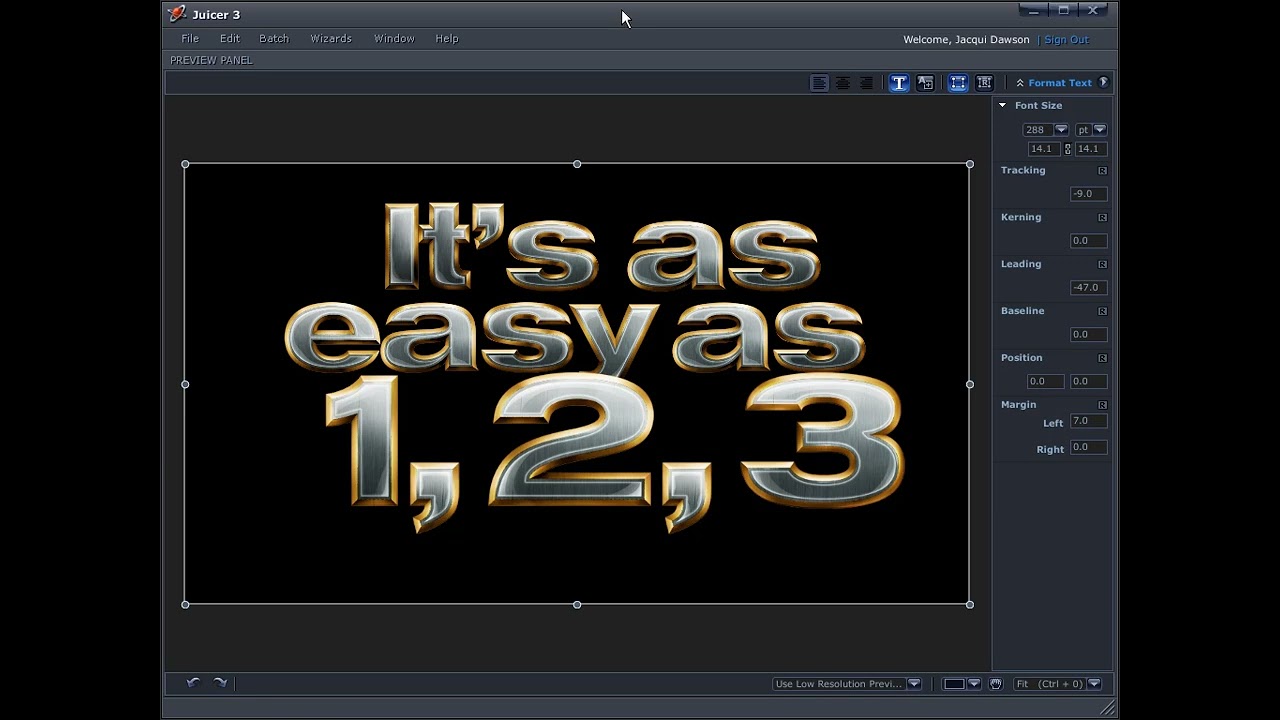Click the top-right bounding box handle
The image size is (1280, 720).
(970, 164)
